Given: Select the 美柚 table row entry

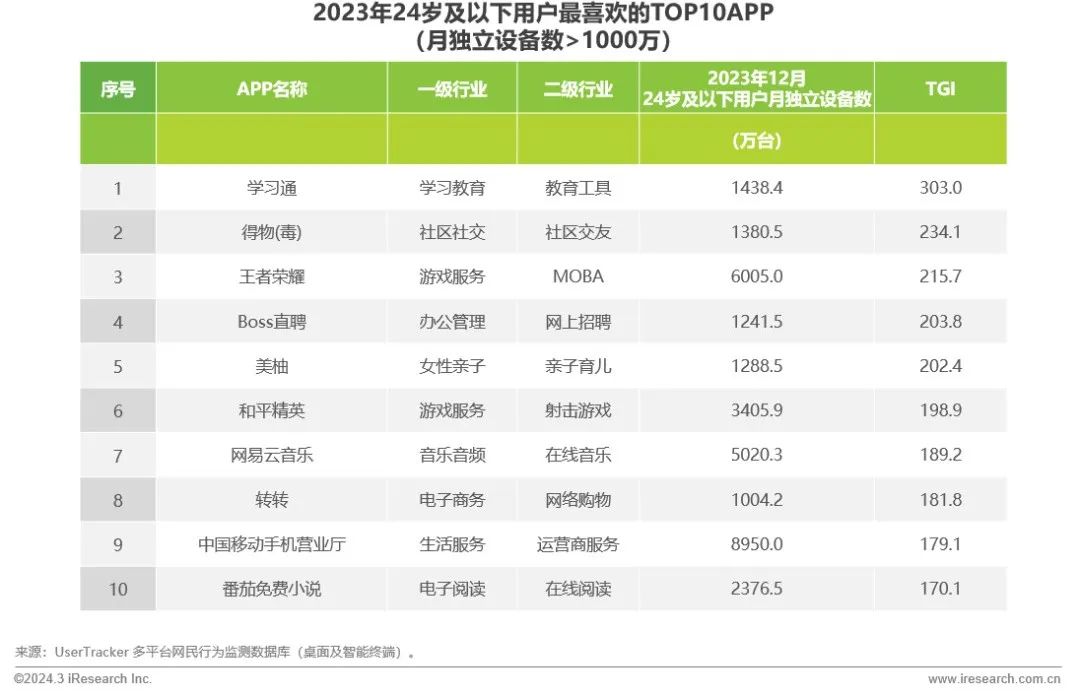Looking at the screenshot, I should click(x=271, y=366).
